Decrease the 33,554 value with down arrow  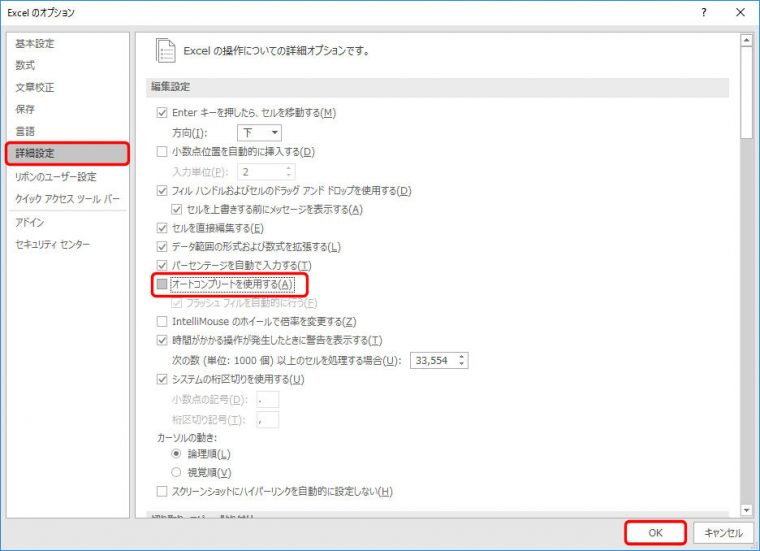coord(462,364)
